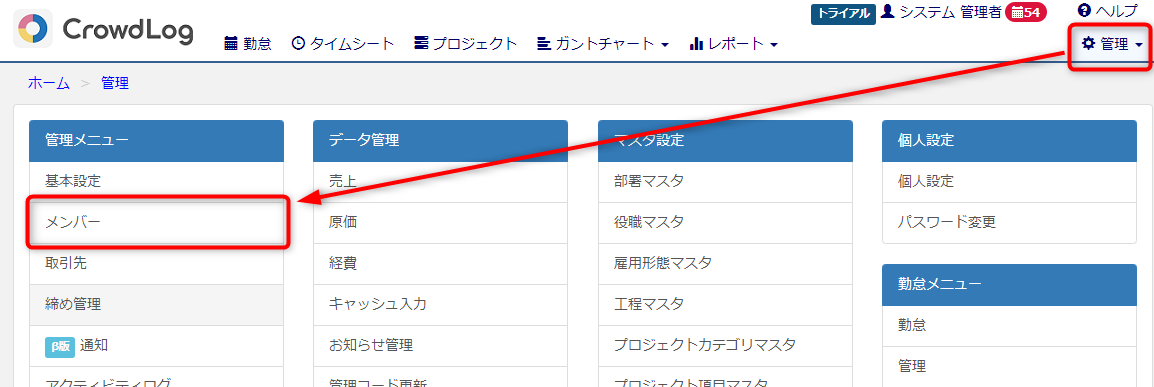
Task: Open 雇用形態マスタ under マスタ設定
Action: pyautogui.click(x=726, y=263)
